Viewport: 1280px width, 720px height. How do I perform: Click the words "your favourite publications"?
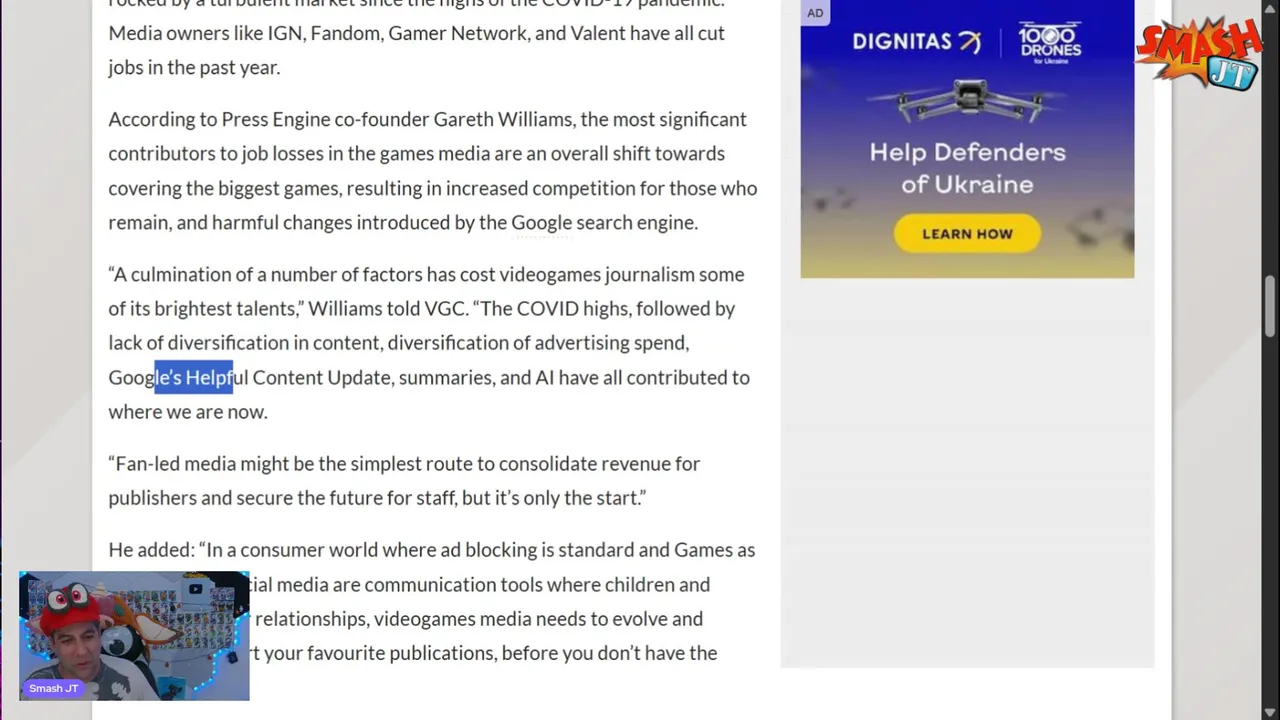(380, 652)
